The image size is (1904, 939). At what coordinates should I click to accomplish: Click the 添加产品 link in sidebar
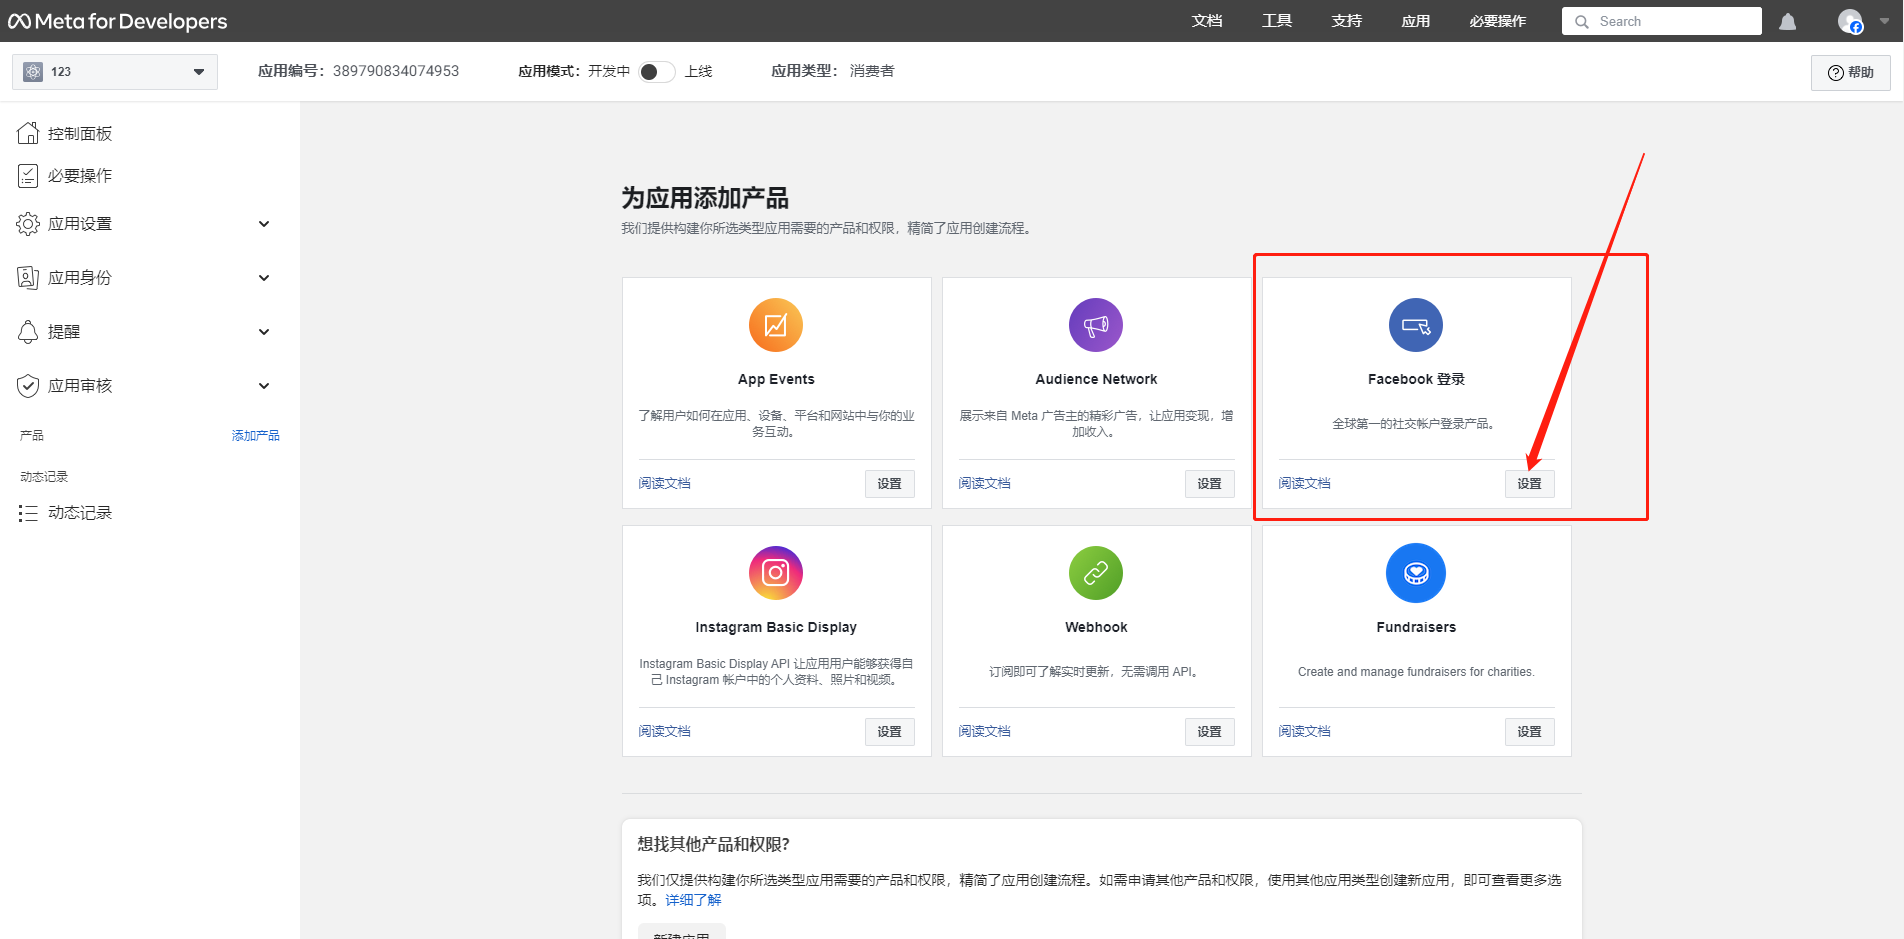256,436
